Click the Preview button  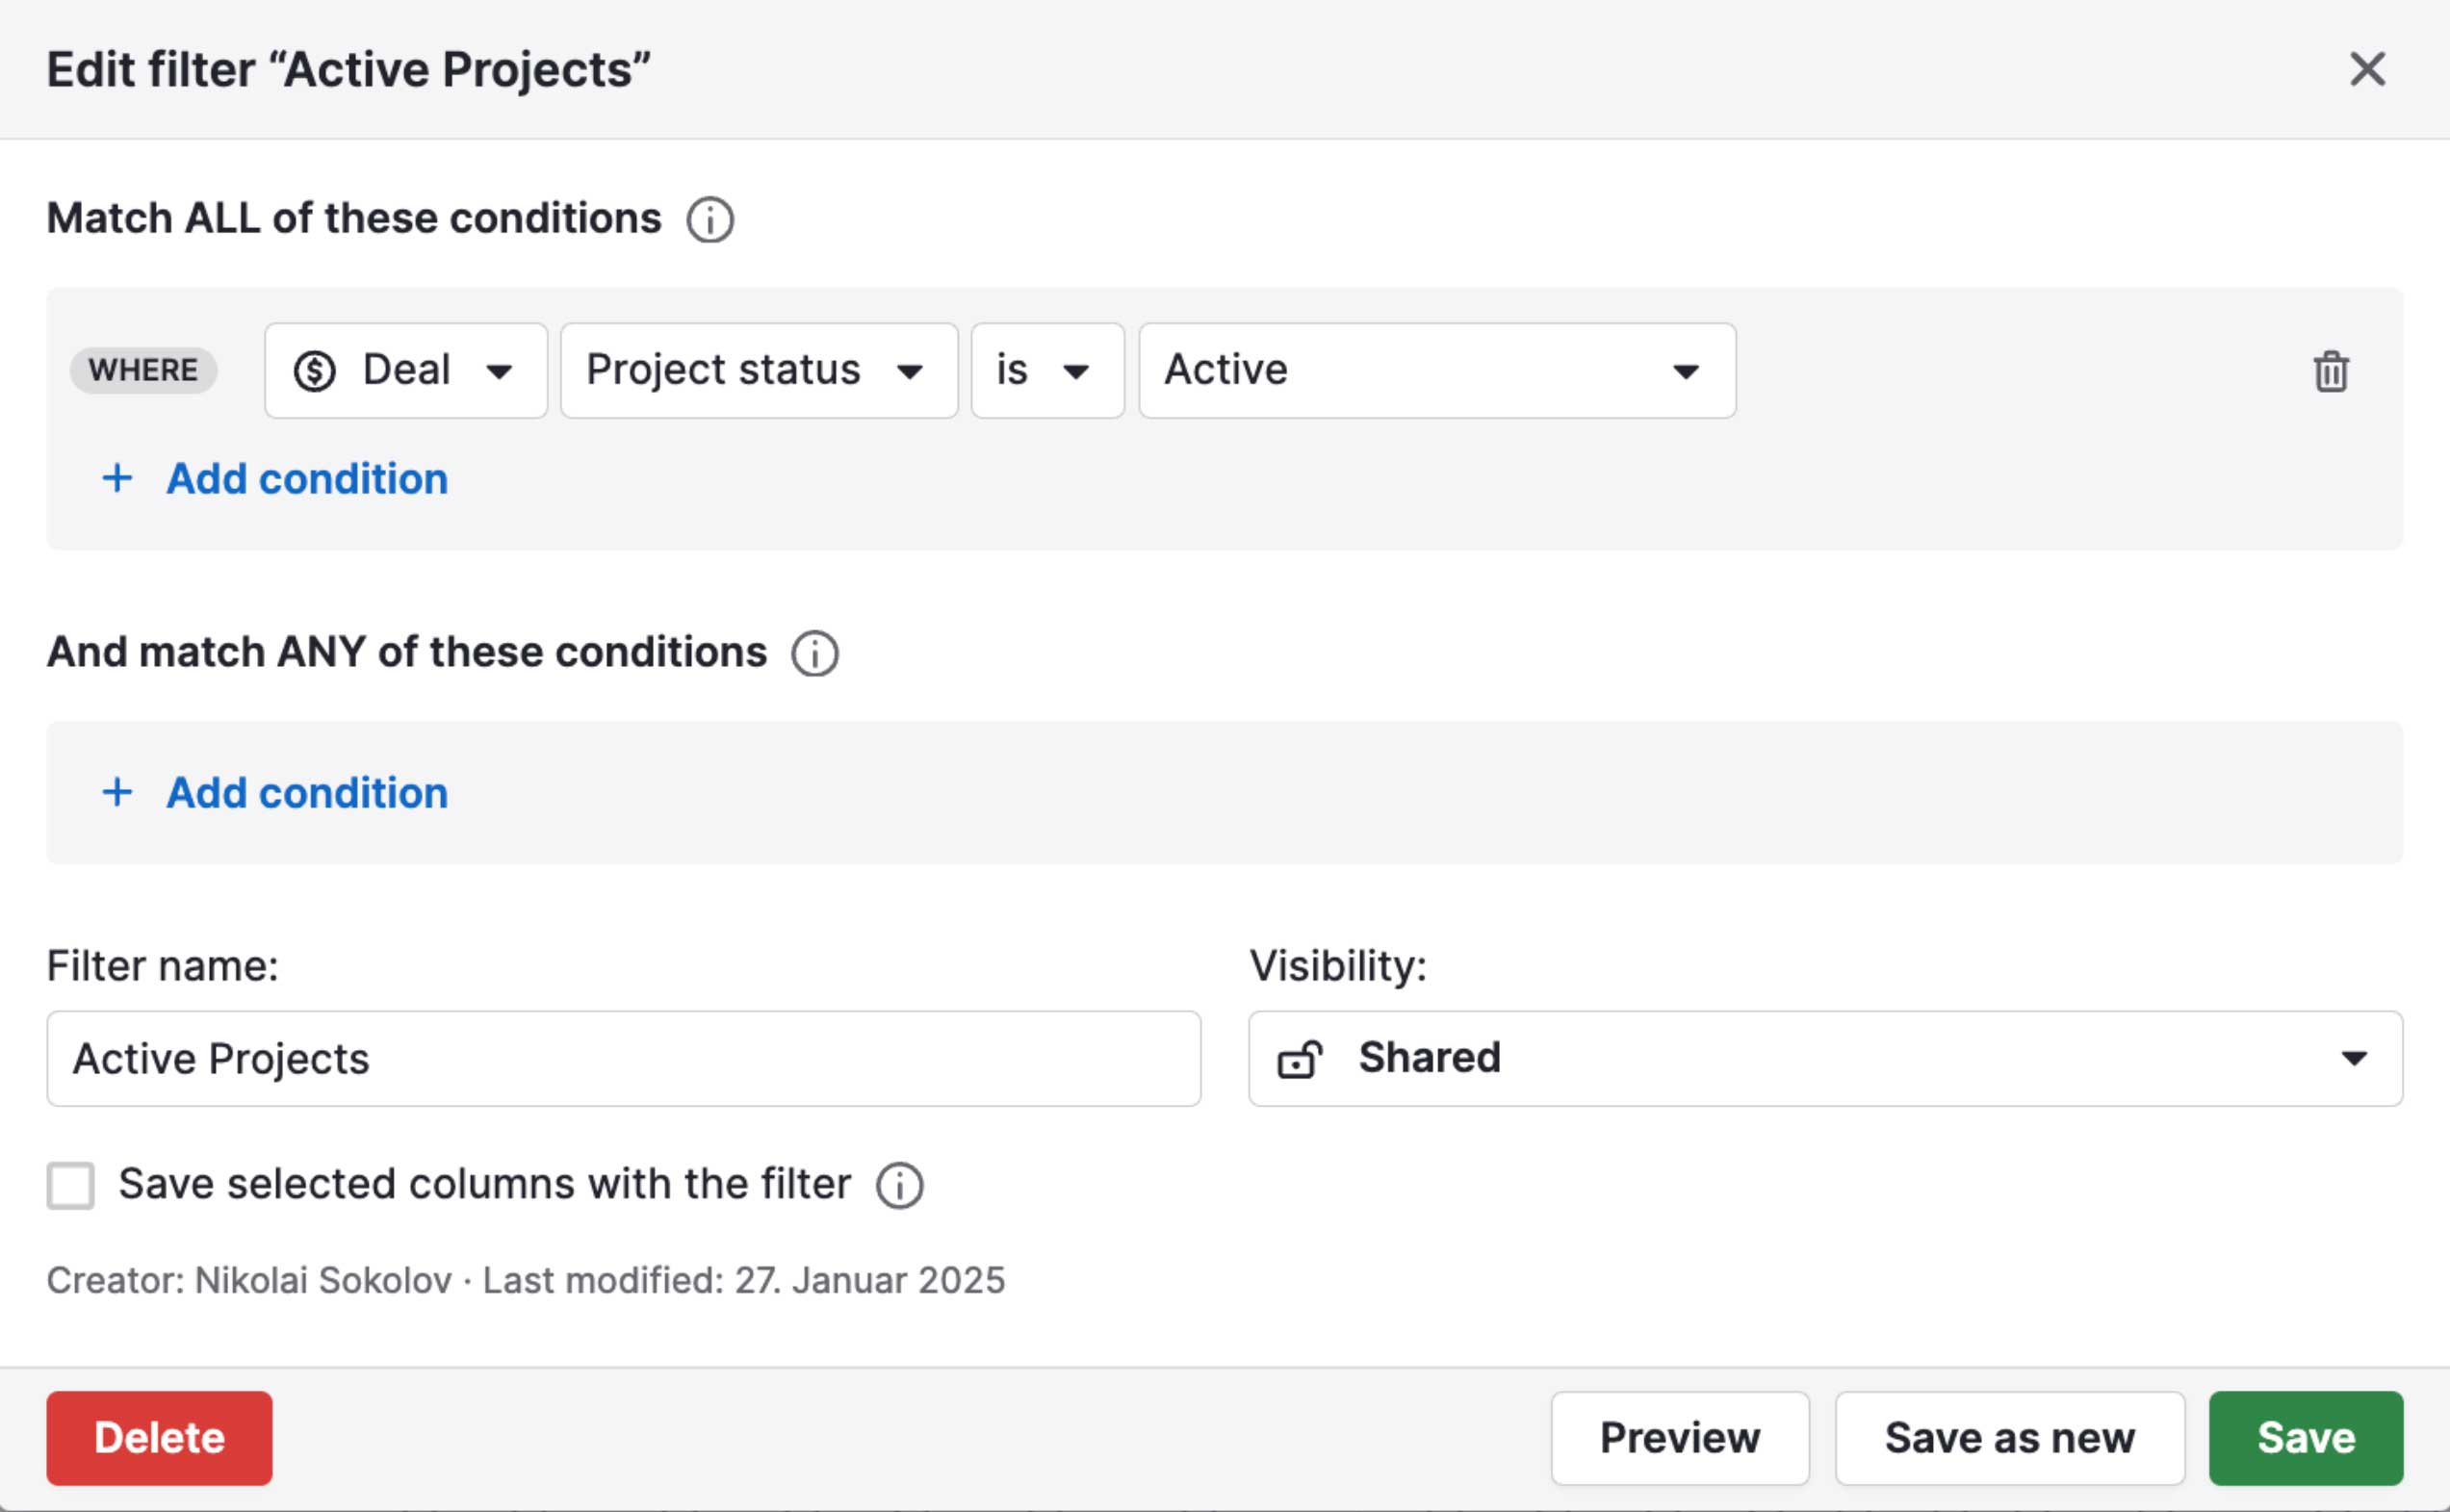[x=1679, y=1438]
